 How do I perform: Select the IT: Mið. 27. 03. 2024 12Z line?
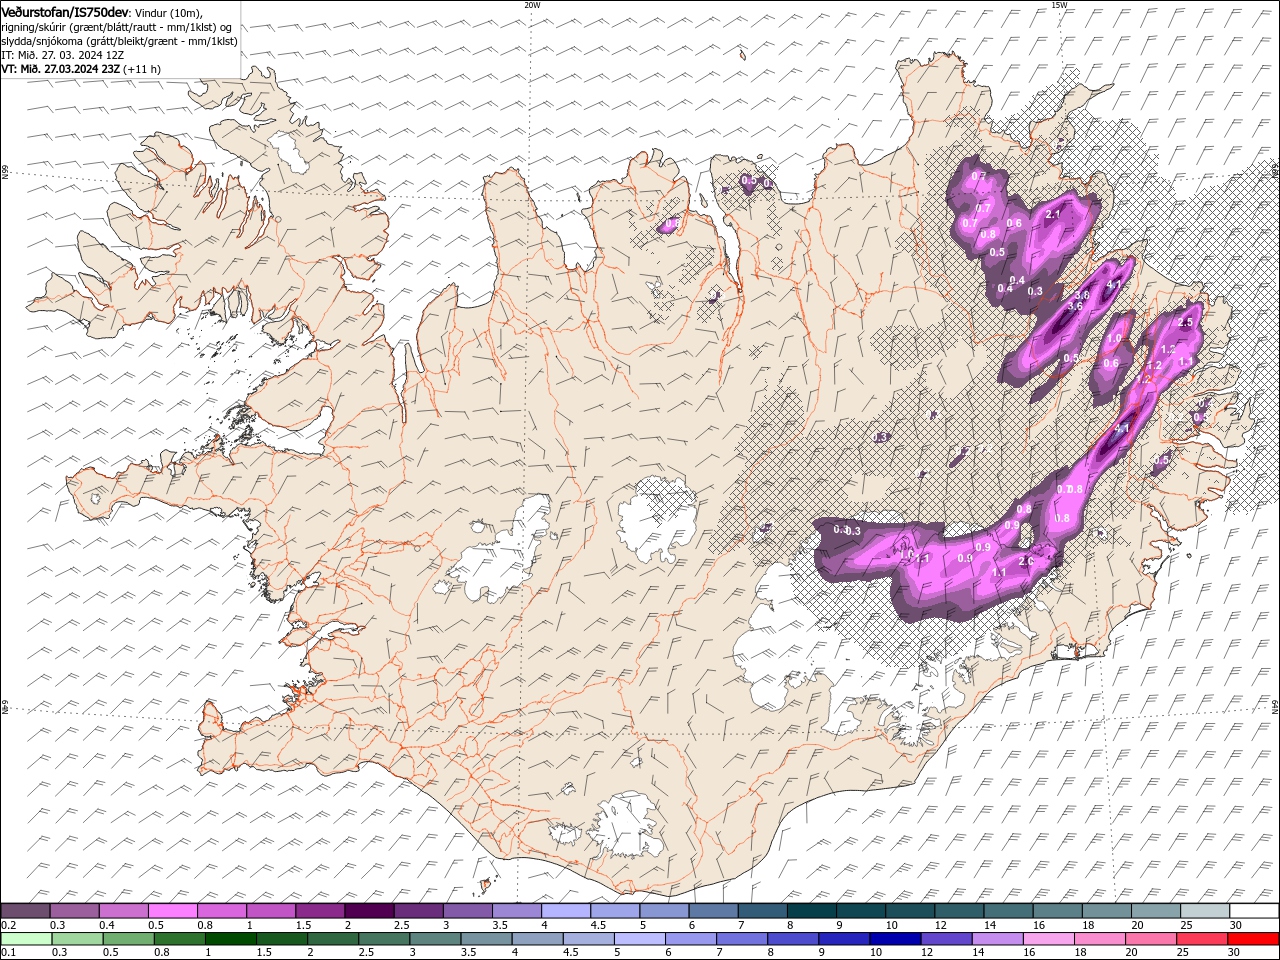pos(63,55)
